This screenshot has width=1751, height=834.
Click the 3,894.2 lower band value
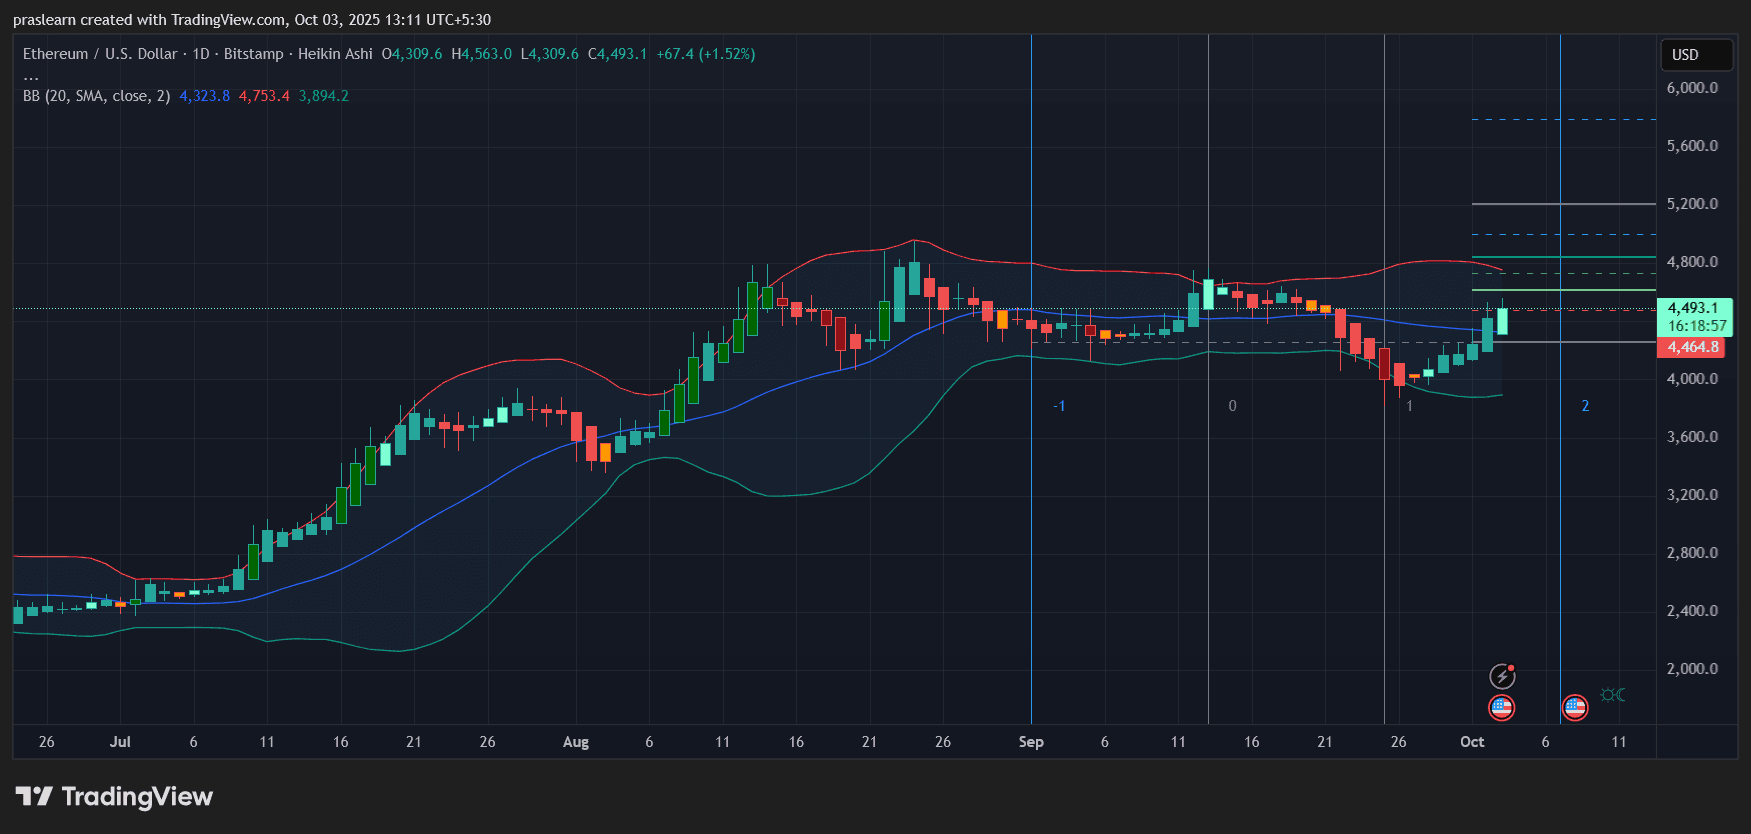(324, 96)
